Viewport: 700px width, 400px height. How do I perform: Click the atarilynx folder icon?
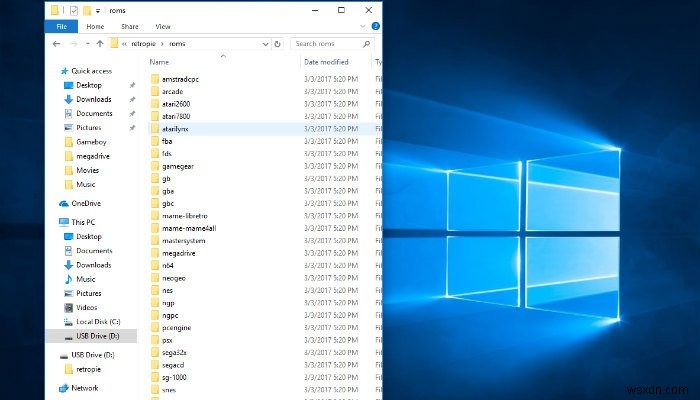tap(155, 129)
